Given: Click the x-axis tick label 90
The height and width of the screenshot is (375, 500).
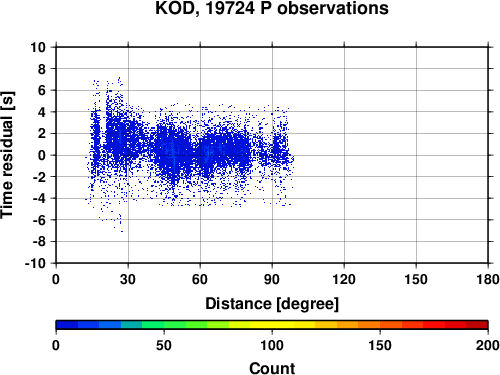Looking at the screenshot, I should [272, 279].
